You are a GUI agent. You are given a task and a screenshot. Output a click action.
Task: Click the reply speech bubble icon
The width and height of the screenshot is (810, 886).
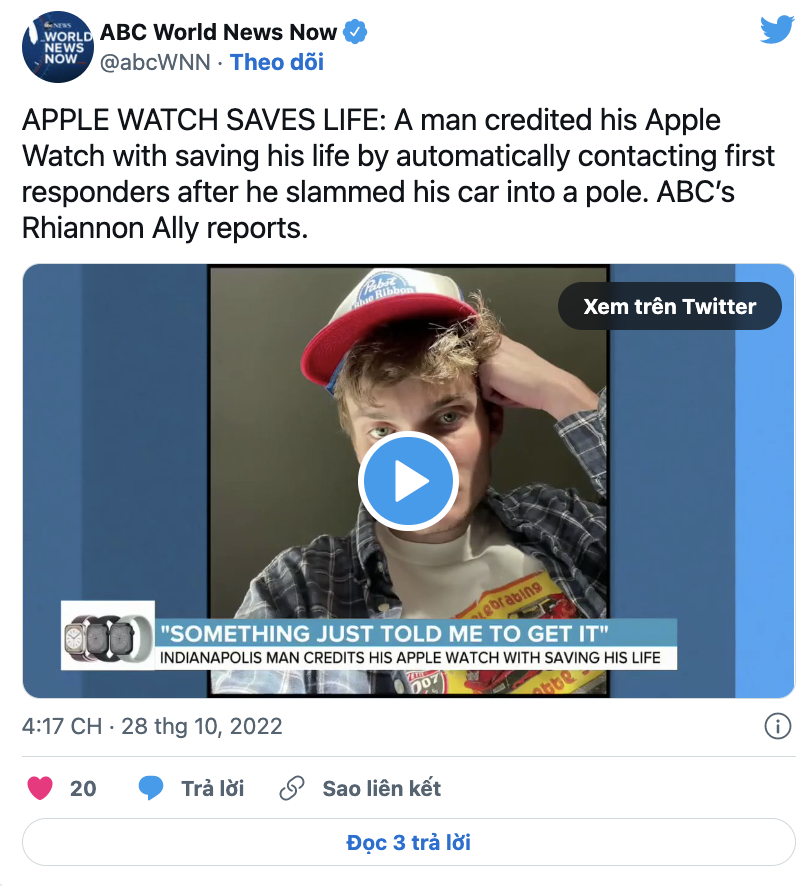click(151, 788)
